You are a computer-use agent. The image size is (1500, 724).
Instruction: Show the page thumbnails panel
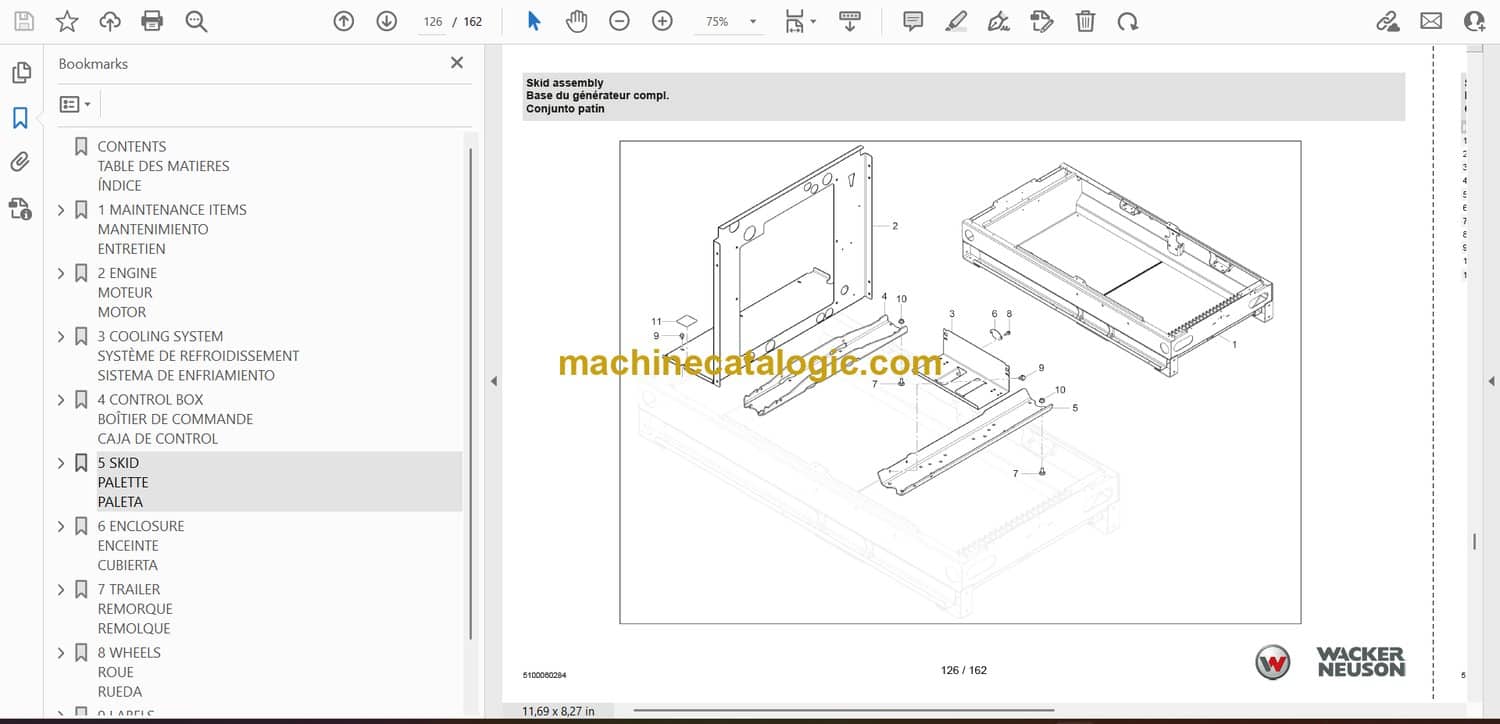(x=20, y=72)
